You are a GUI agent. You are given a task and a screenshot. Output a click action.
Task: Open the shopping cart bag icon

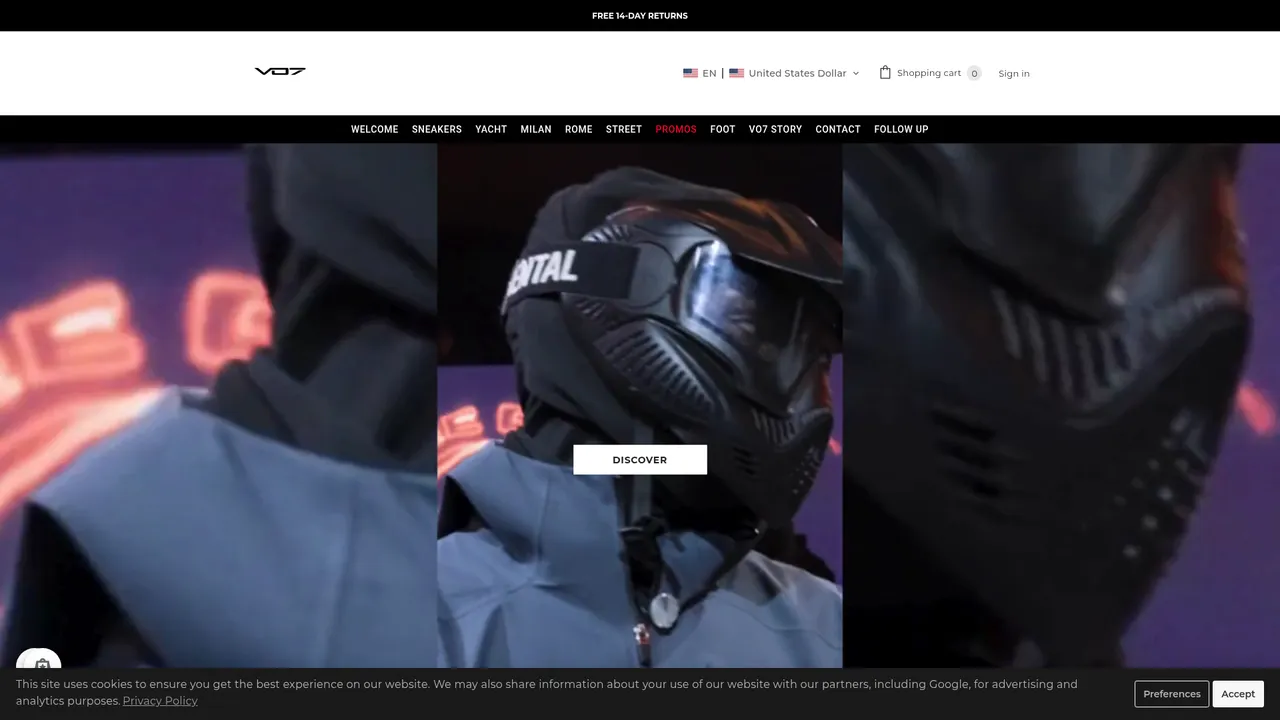(x=885, y=72)
